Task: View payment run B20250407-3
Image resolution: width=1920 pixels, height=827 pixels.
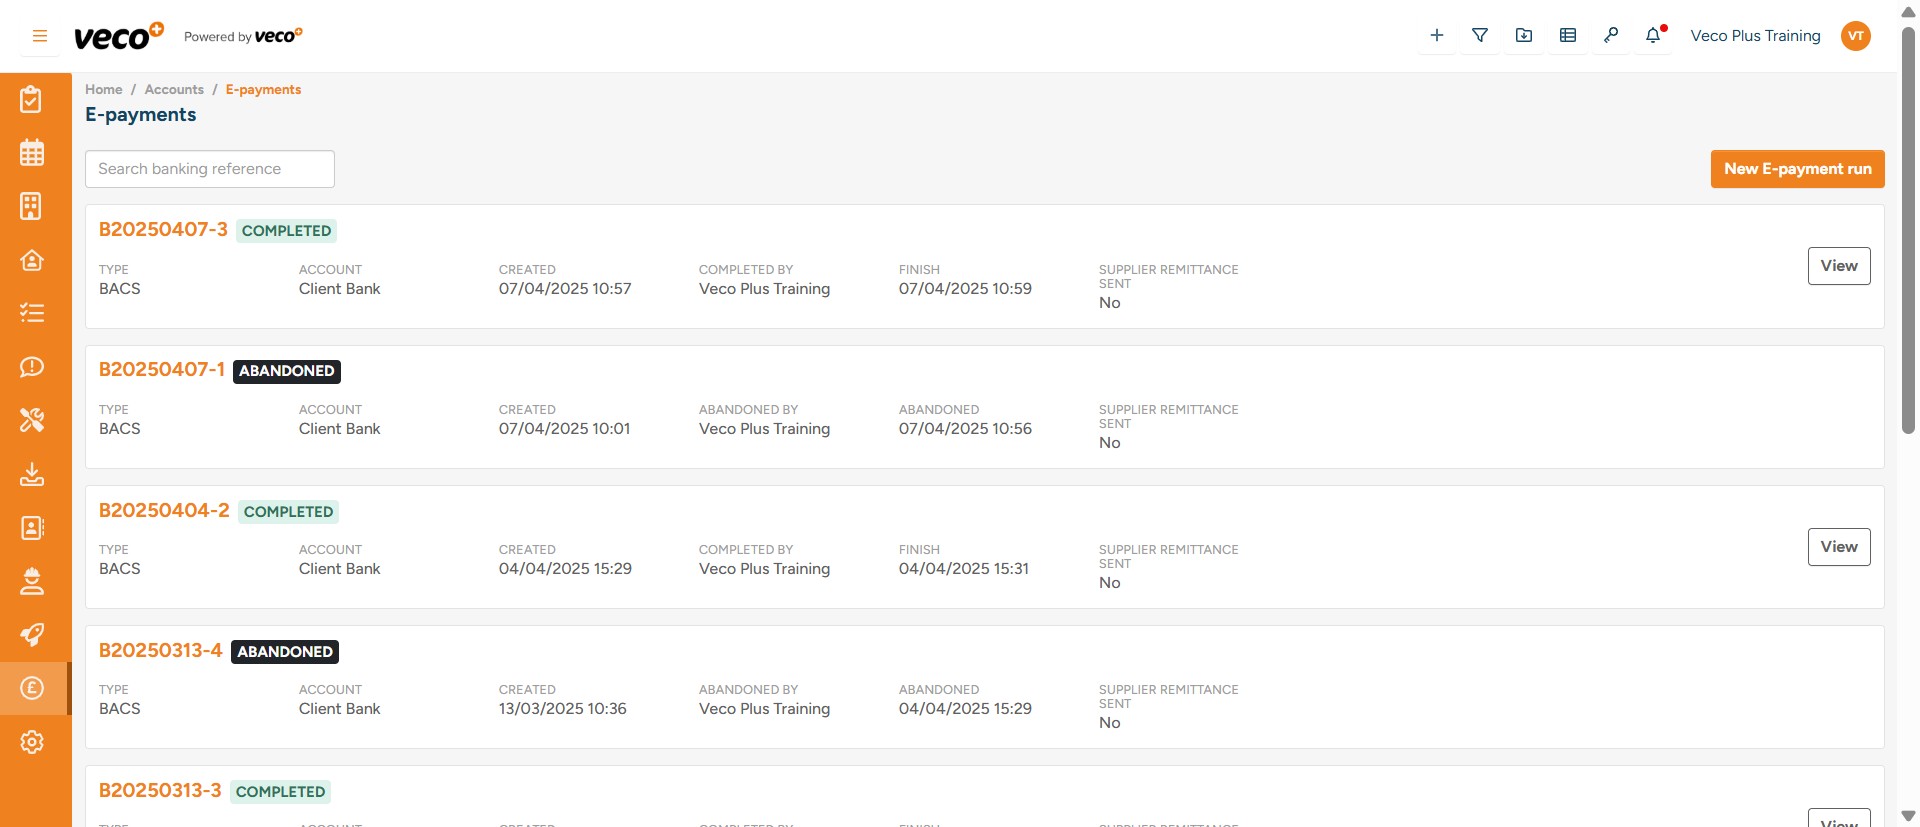Action: tap(1838, 266)
